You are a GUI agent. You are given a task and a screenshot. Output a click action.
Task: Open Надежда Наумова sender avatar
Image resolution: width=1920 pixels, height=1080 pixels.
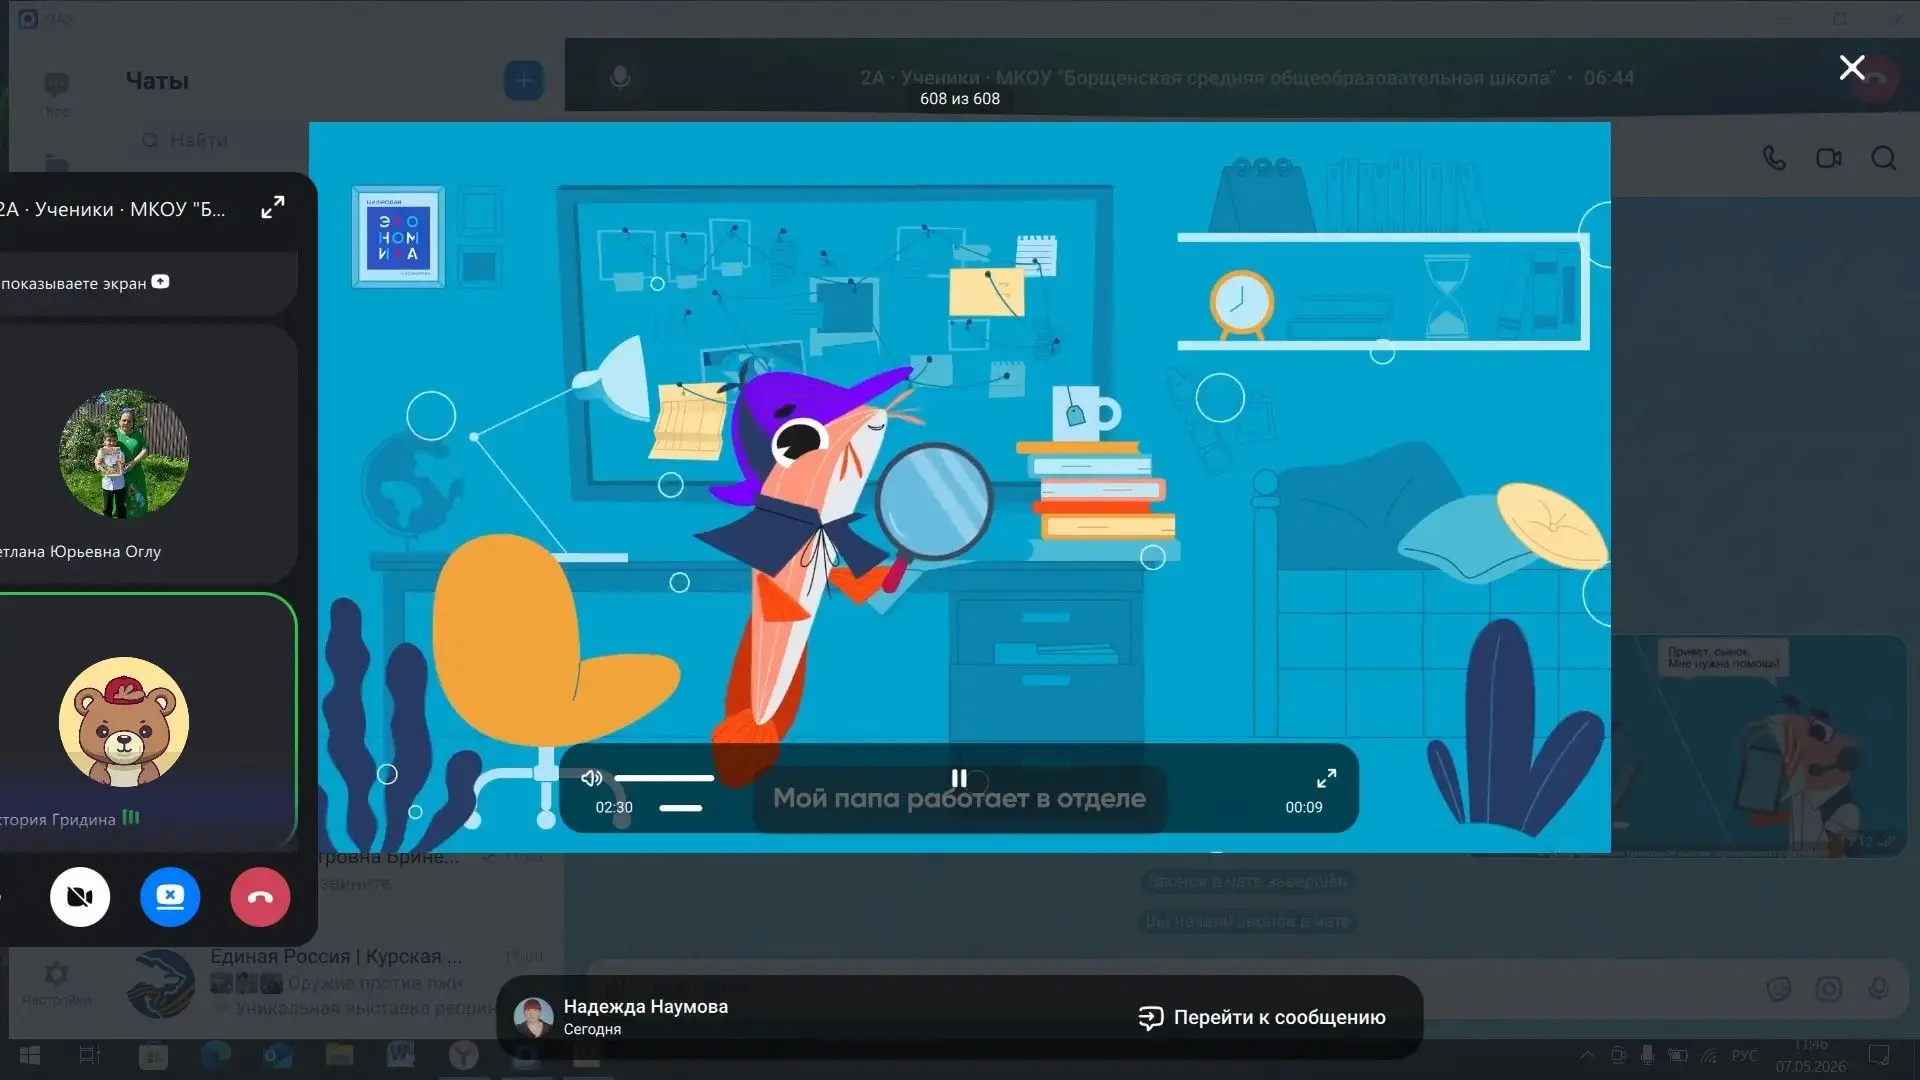click(533, 1017)
